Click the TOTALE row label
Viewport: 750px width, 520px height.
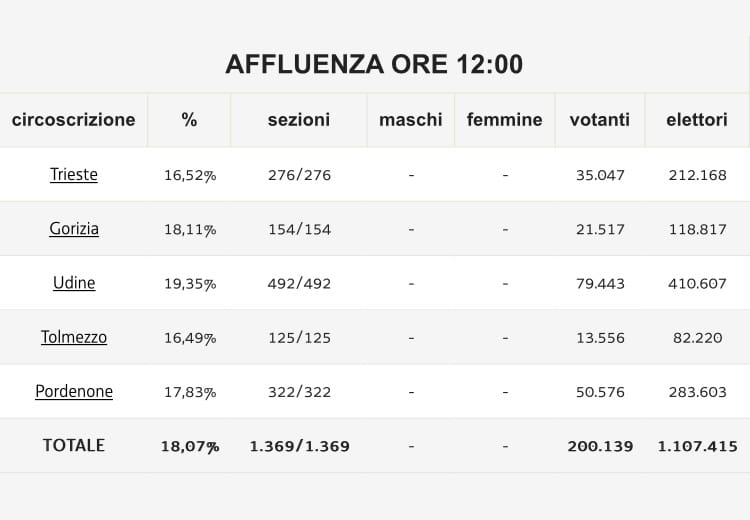coord(74,445)
